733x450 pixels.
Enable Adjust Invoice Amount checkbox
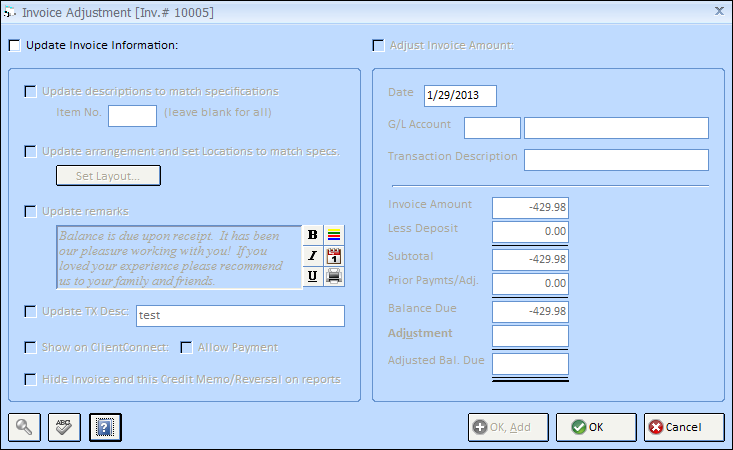[378, 46]
